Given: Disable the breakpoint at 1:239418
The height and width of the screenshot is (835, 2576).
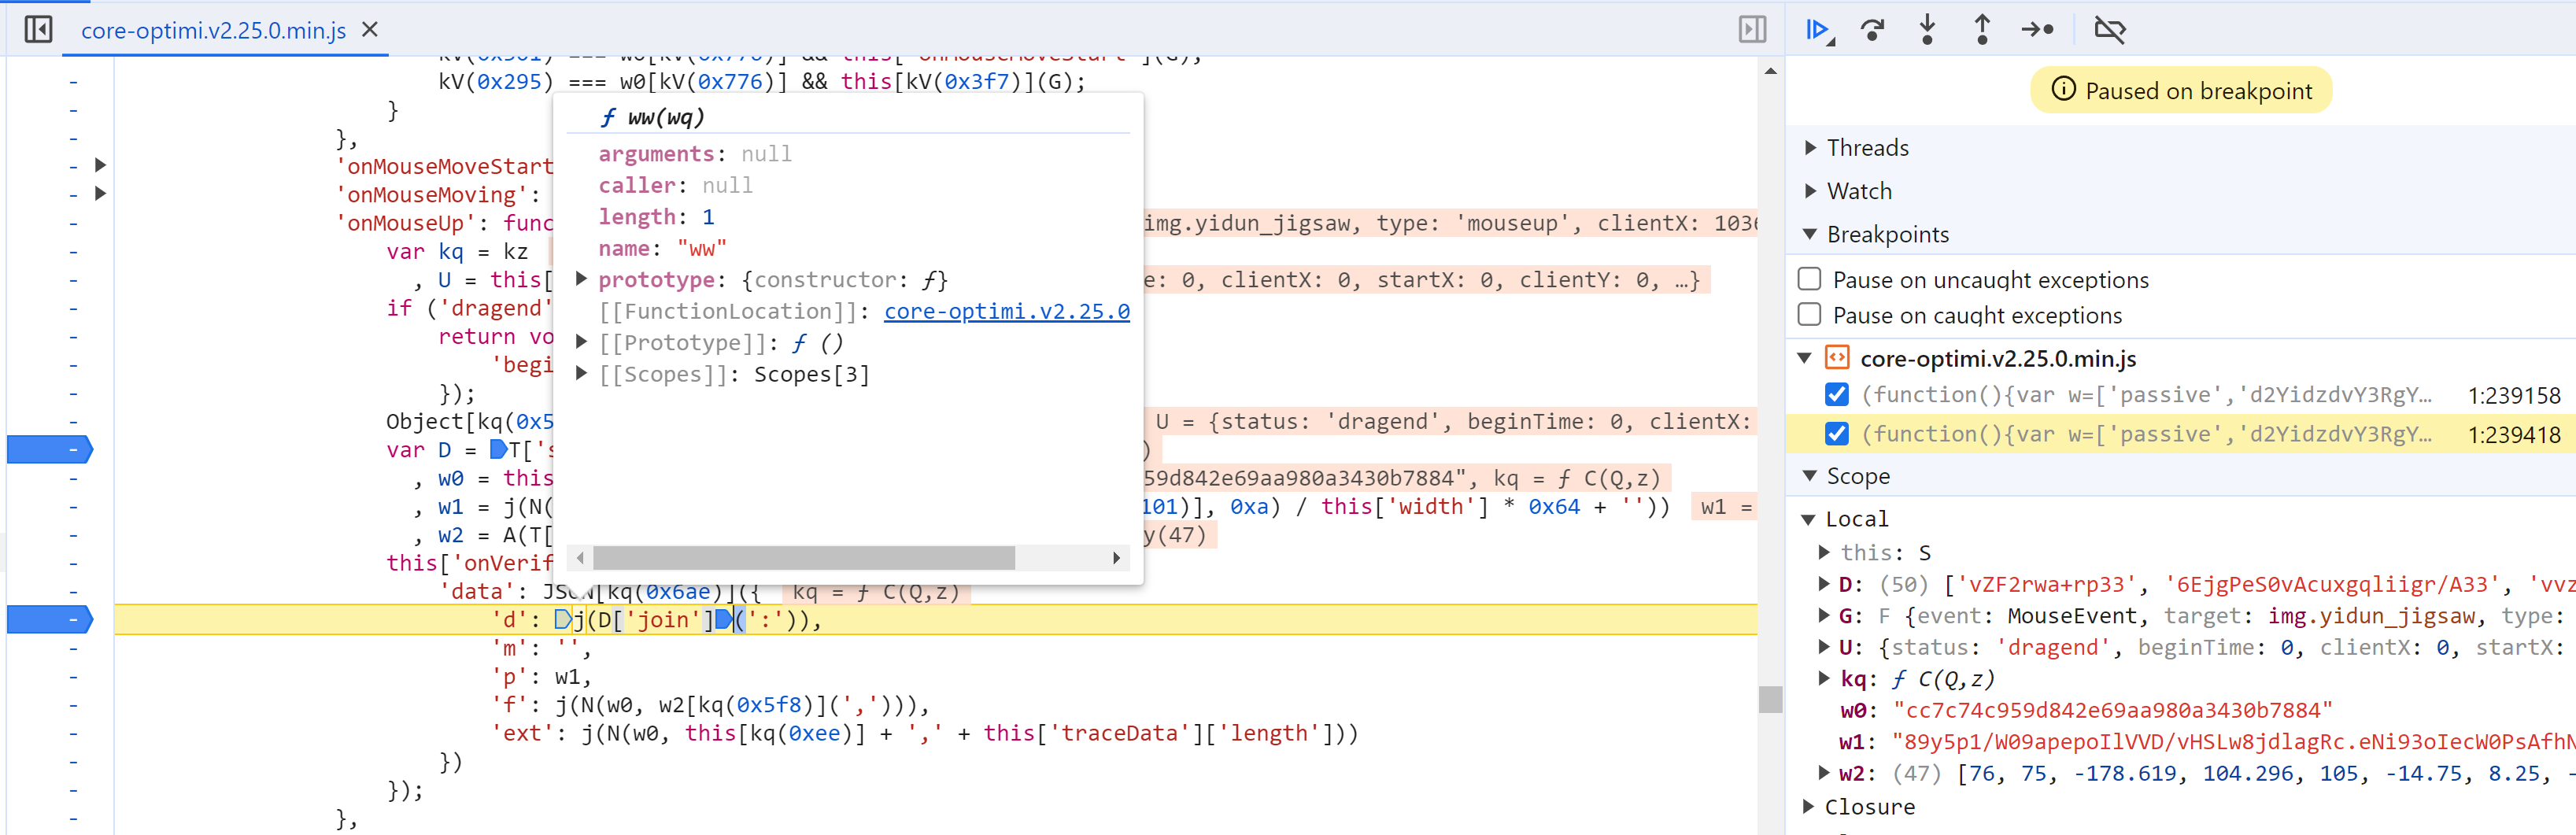Looking at the screenshot, I should 1837,433.
